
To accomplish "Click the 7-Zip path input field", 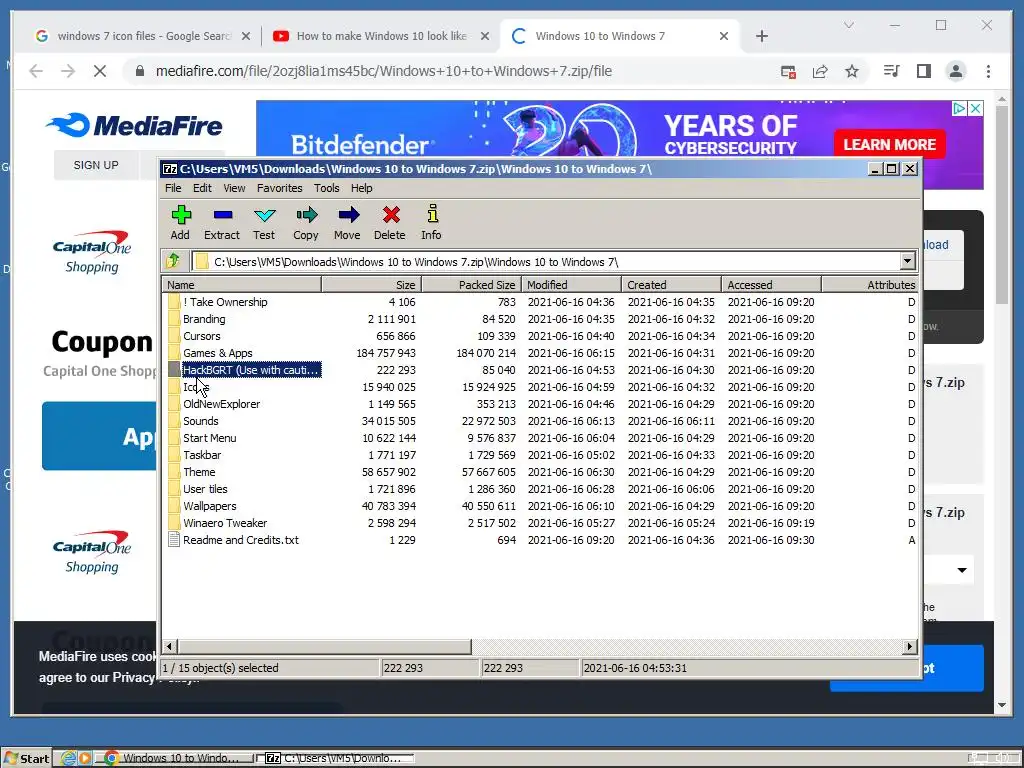I will click(545, 262).
